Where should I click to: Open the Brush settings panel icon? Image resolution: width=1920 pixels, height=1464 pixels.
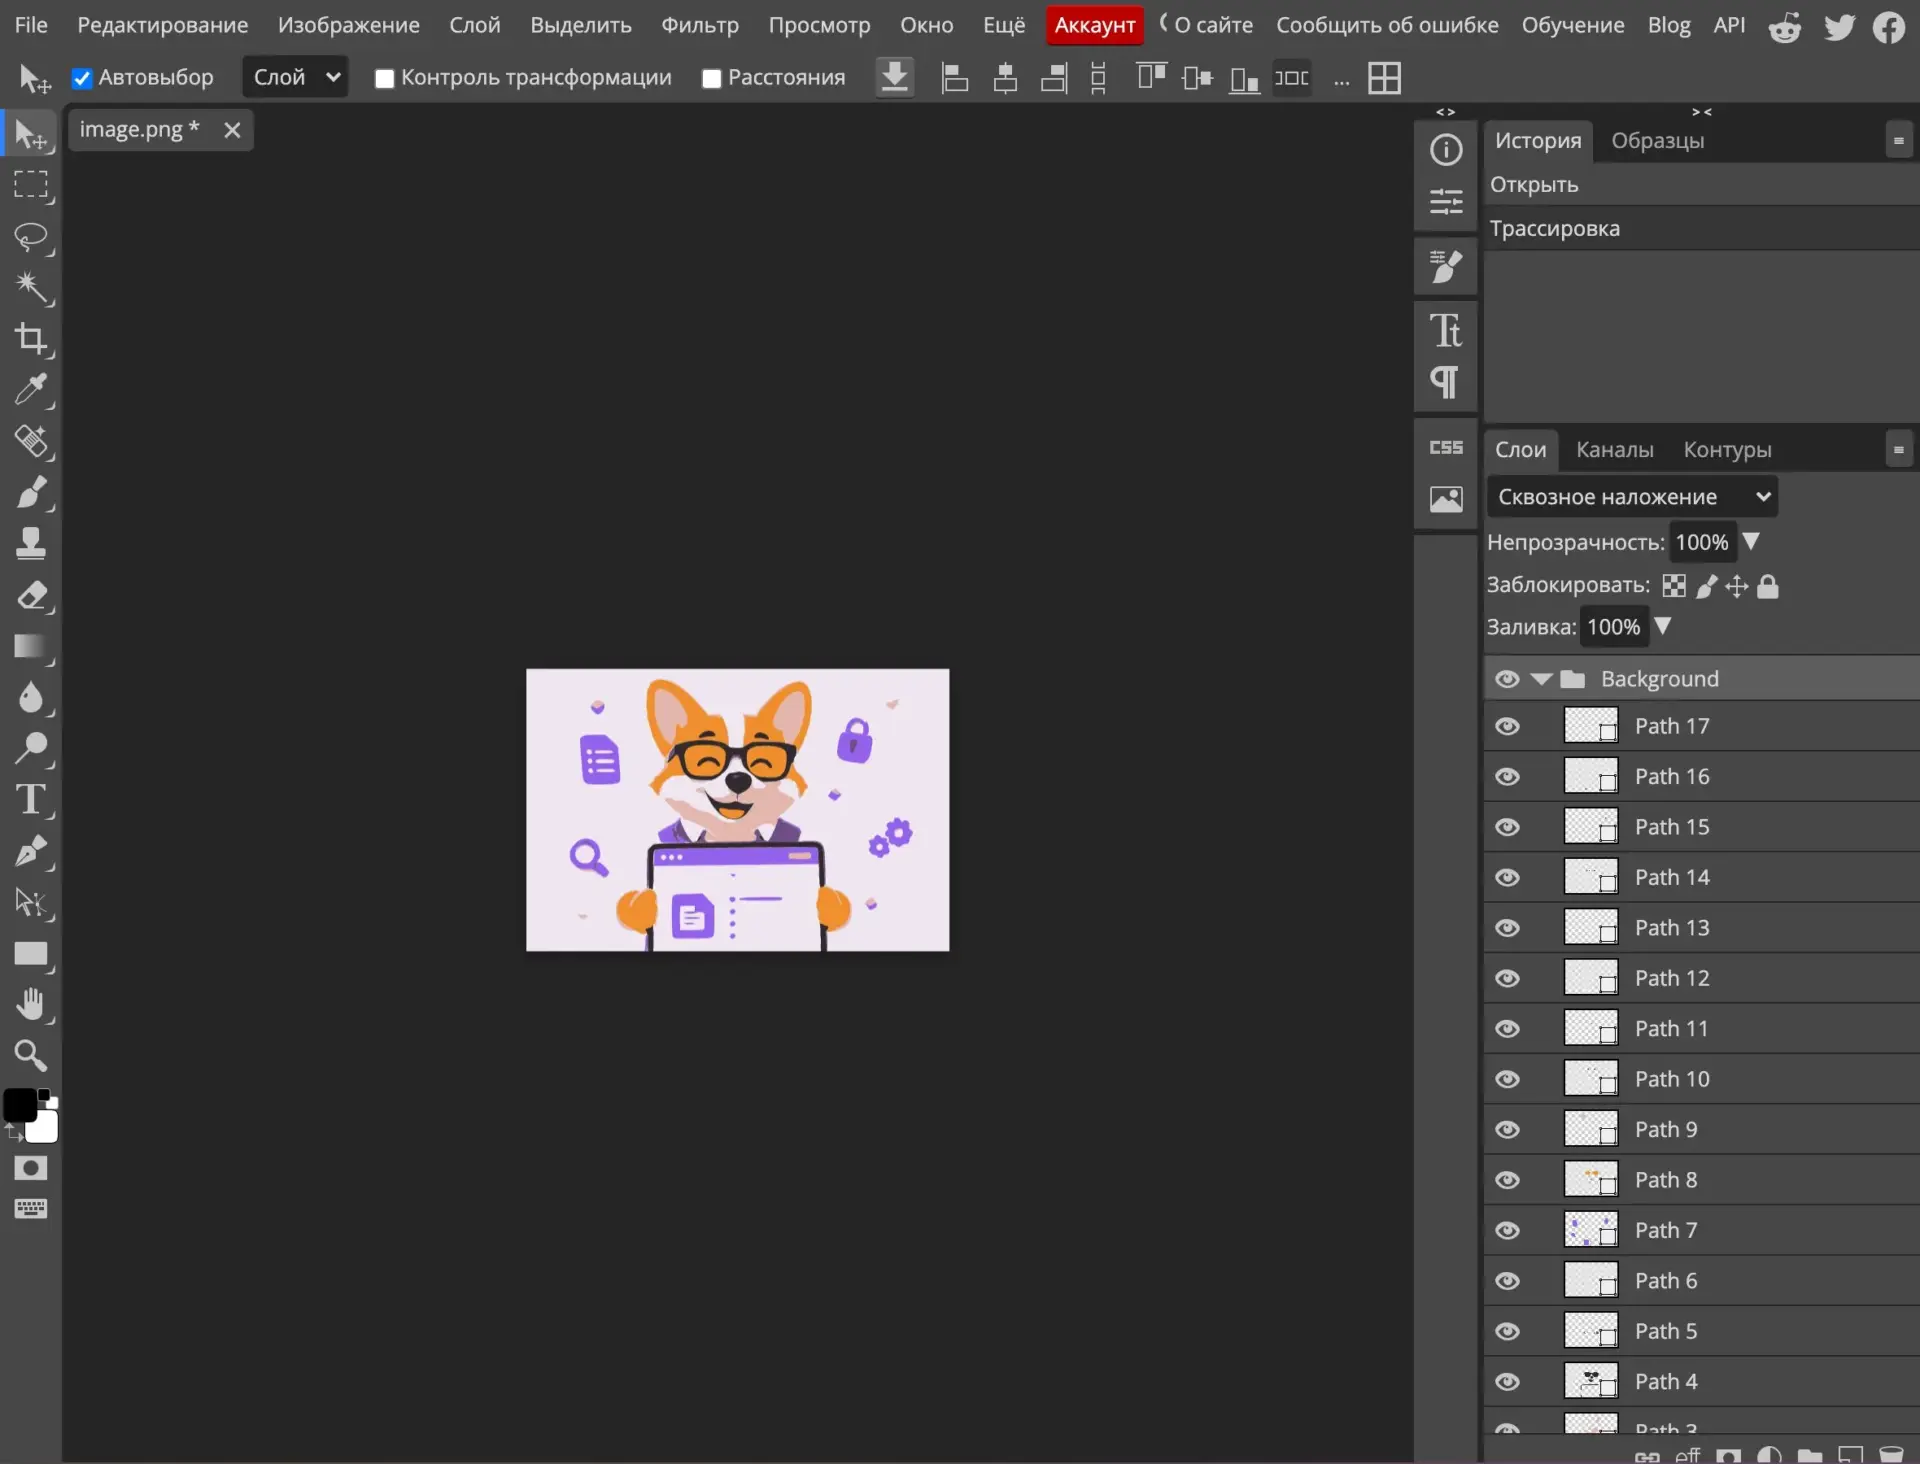[1446, 267]
